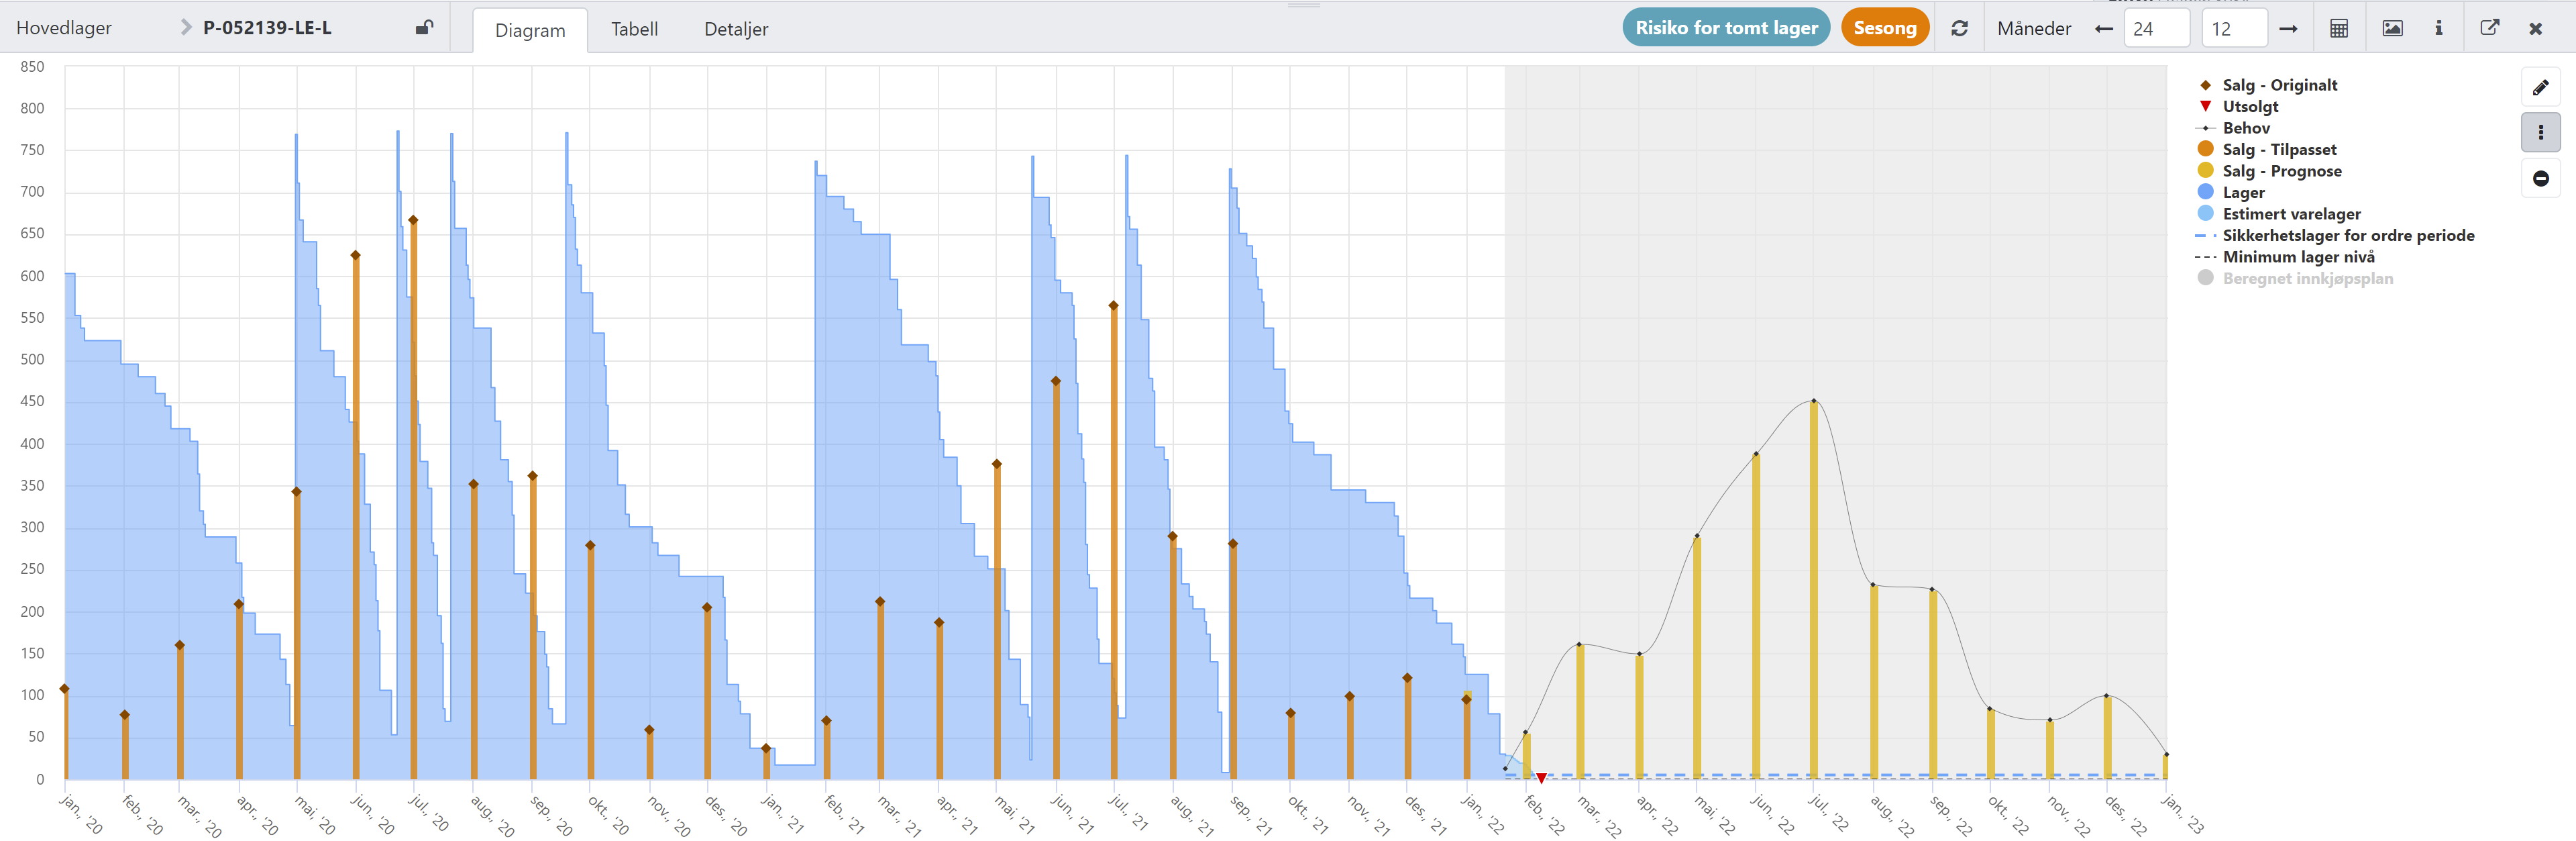Viewport: 2576px width, 841px height.
Task: Toggle Salg - Prognose legend entry
Action: (x=2281, y=171)
